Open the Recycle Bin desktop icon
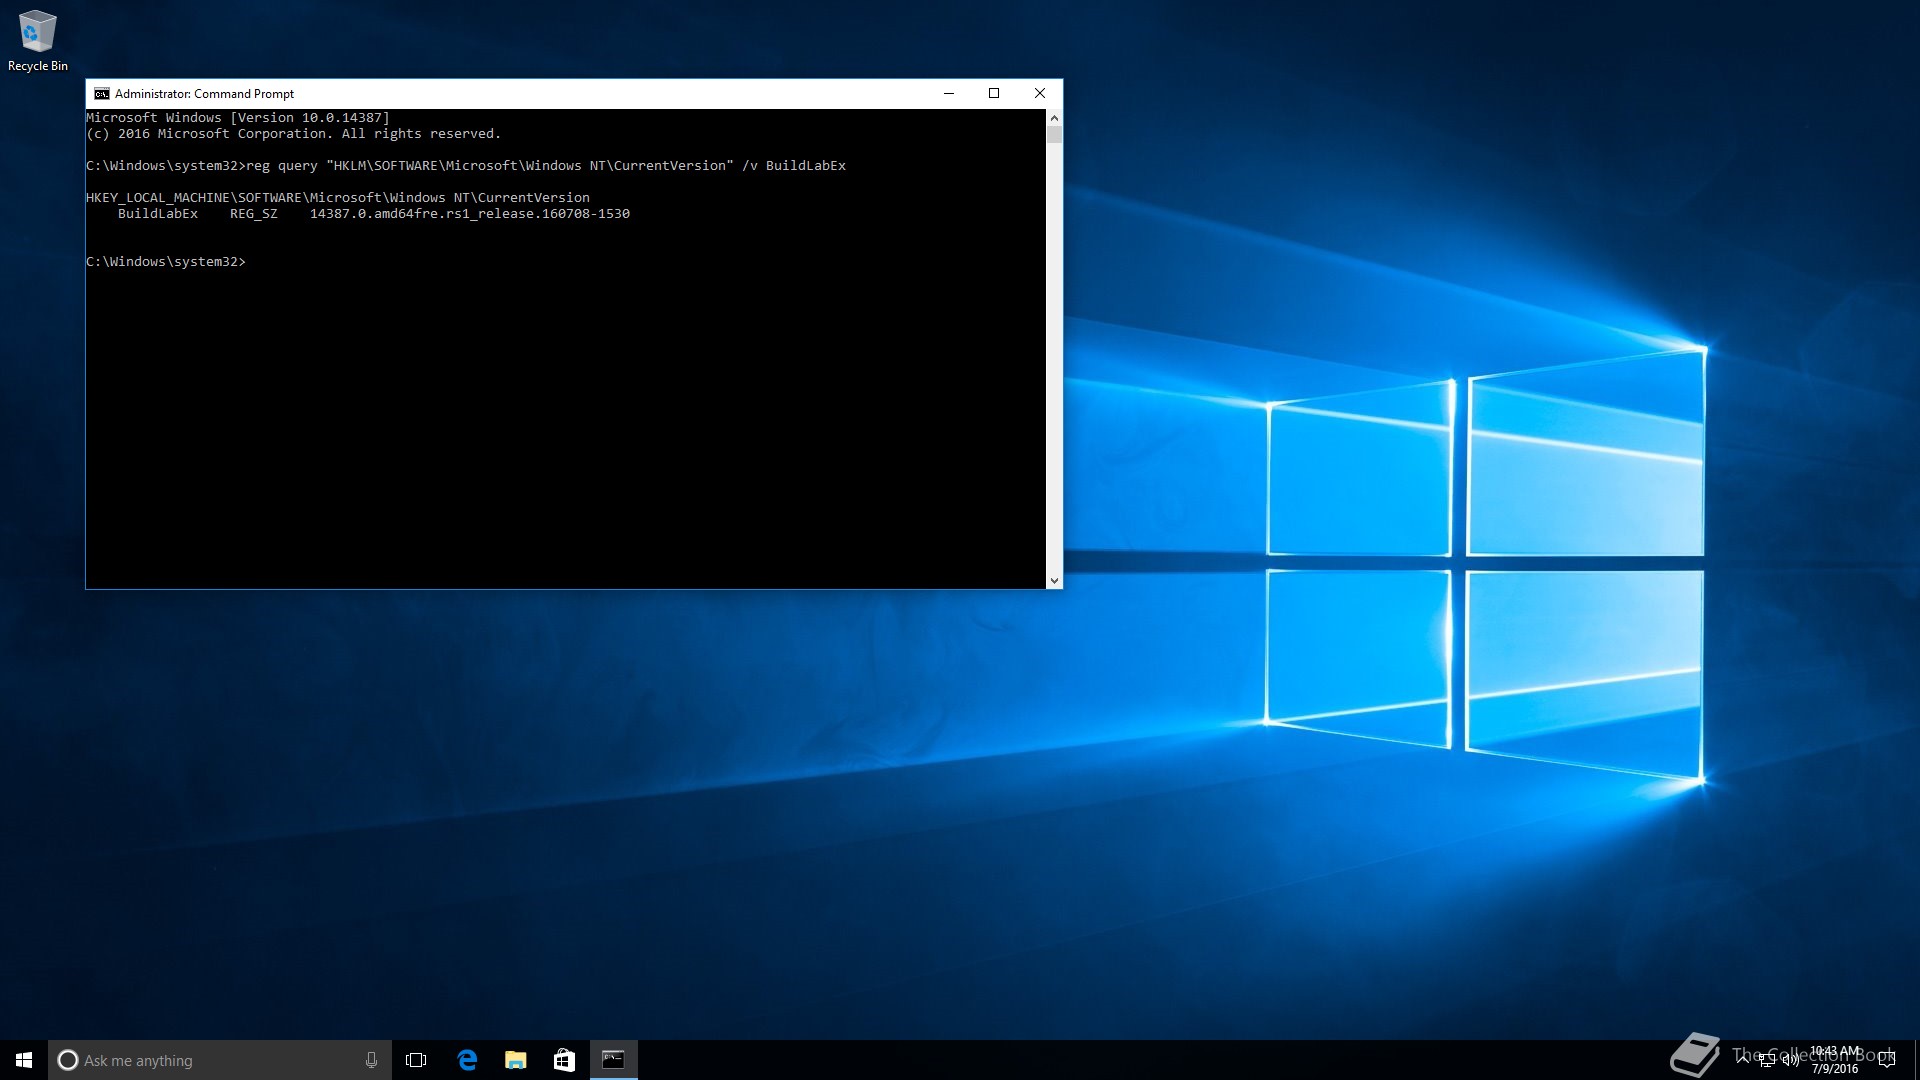The width and height of the screenshot is (1920, 1080). tap(37, 40)
